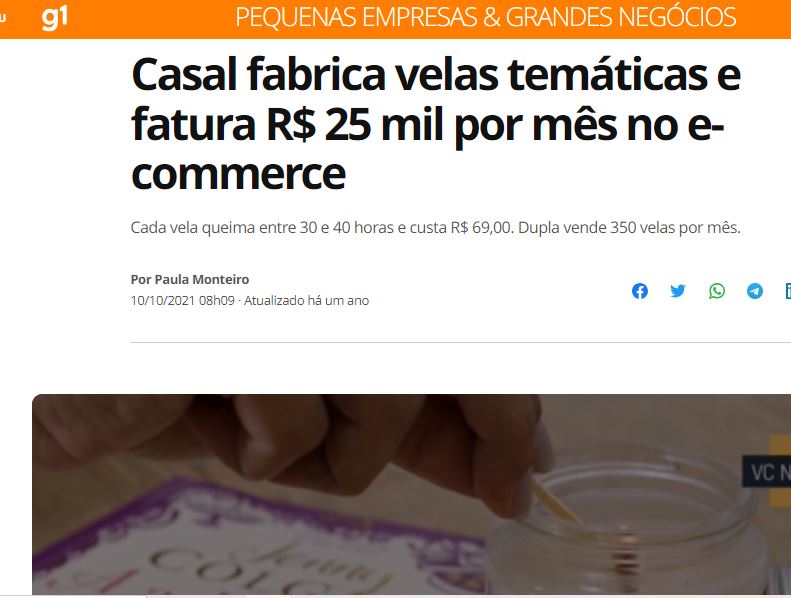791x598 pixels.
Task: Click the word 'commerce' in the headline
Action: point(238,174)
